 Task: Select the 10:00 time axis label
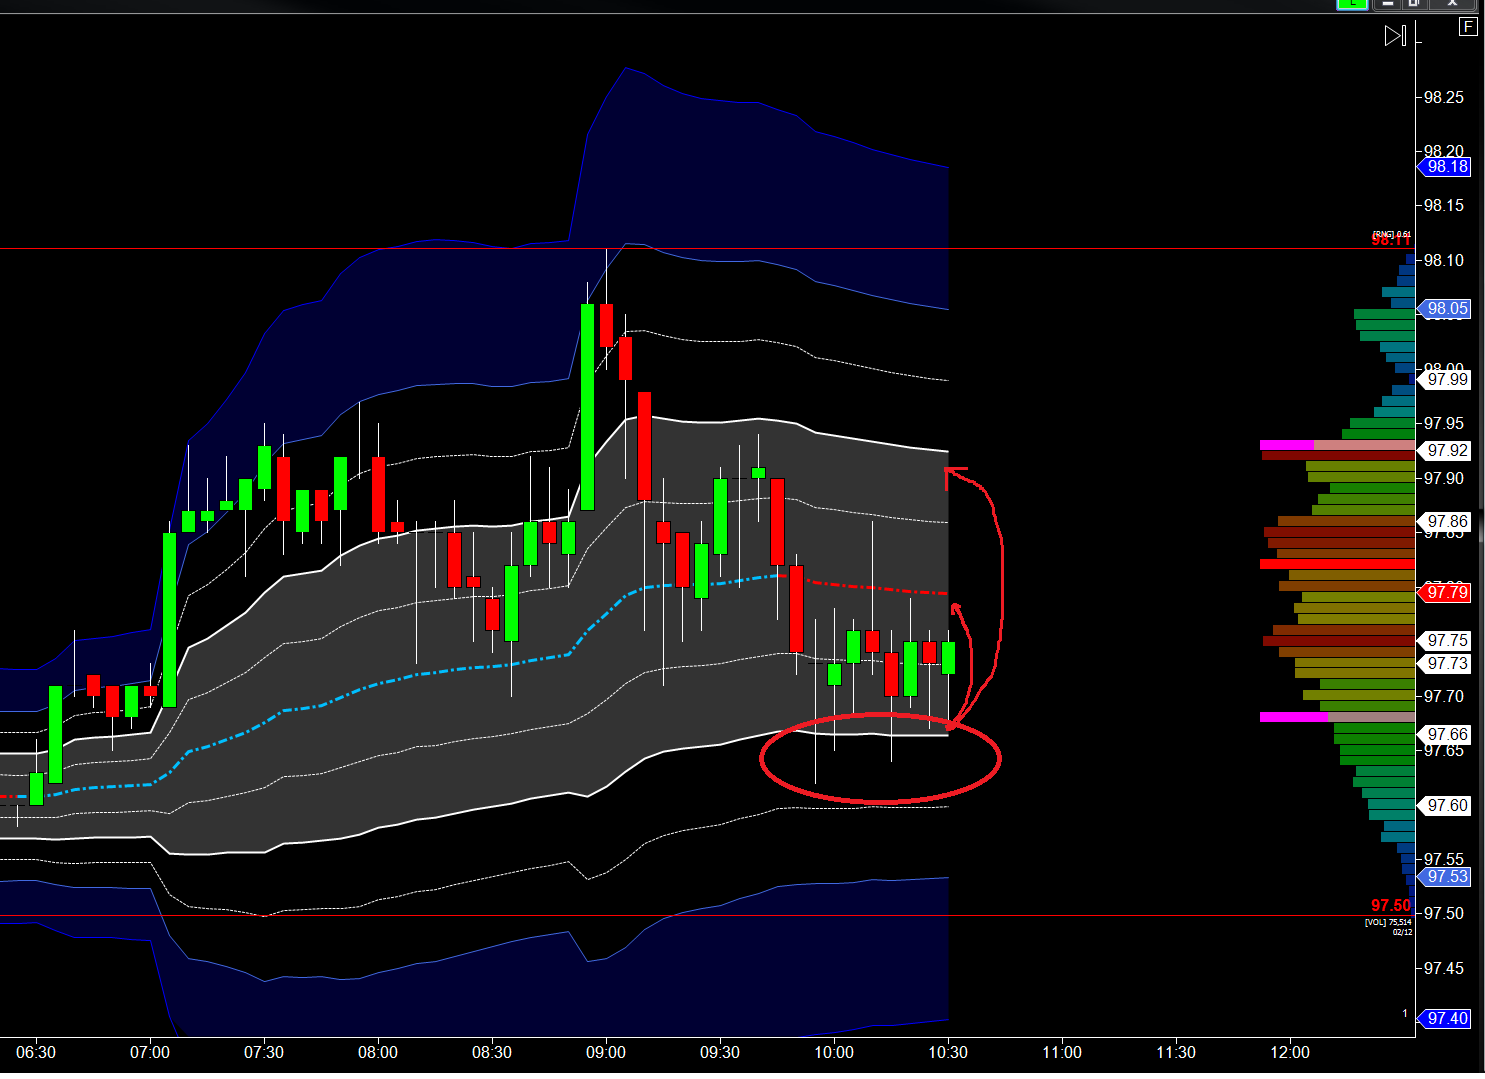[834, 1053]
